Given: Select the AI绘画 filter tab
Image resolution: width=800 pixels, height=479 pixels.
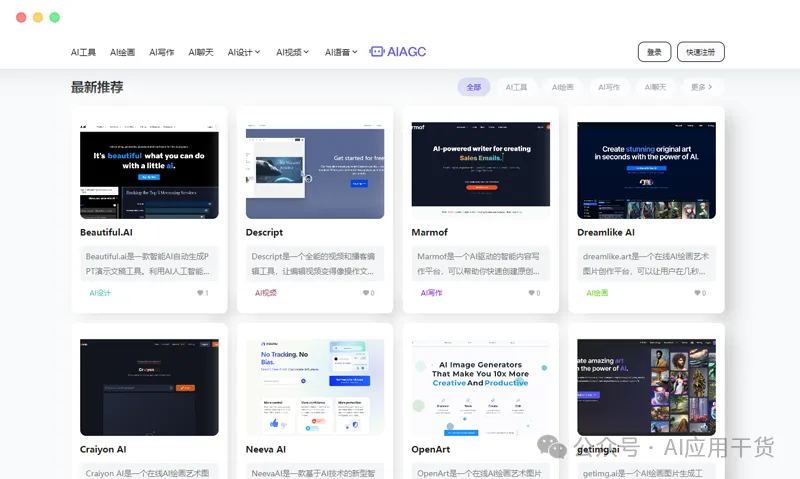Looking at the screenshot, I should 563,87.
